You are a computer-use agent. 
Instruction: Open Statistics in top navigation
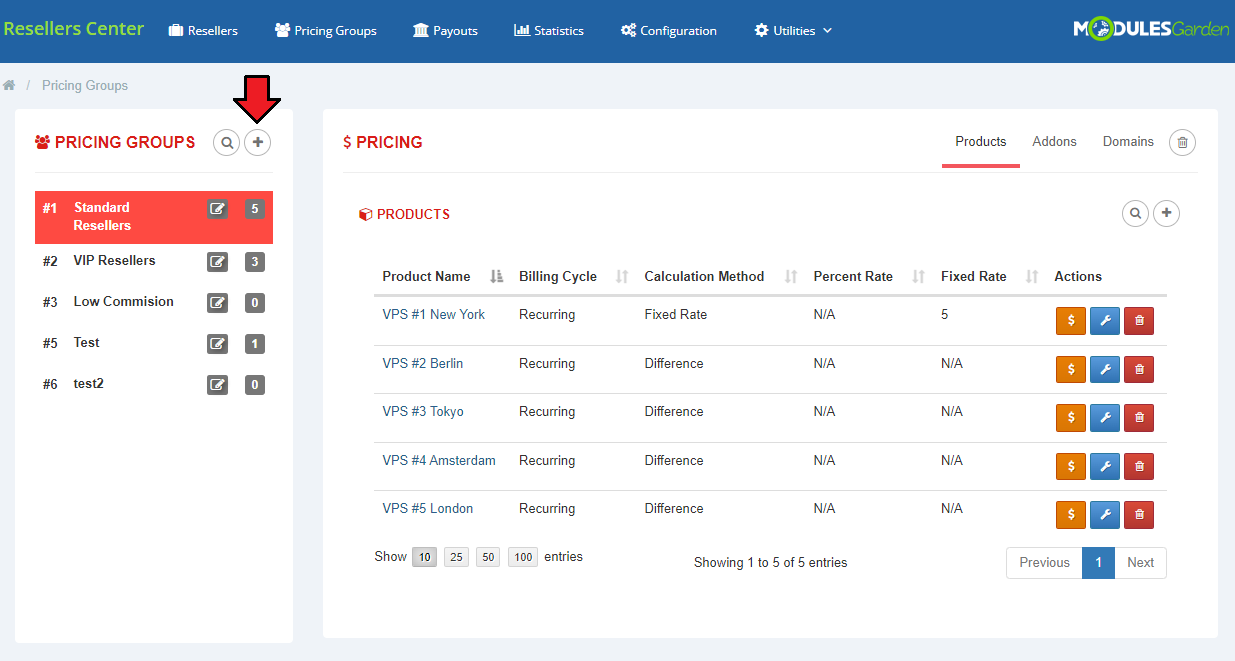[549, 31]
